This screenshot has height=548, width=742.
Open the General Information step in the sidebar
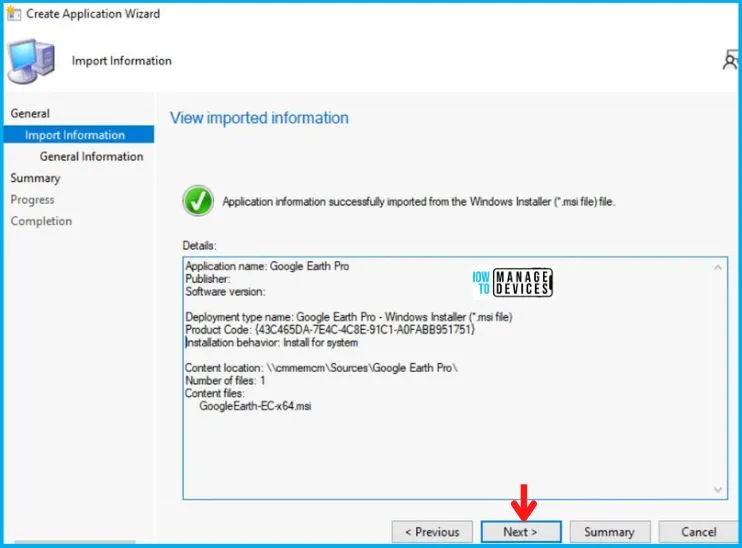(91, 157)
